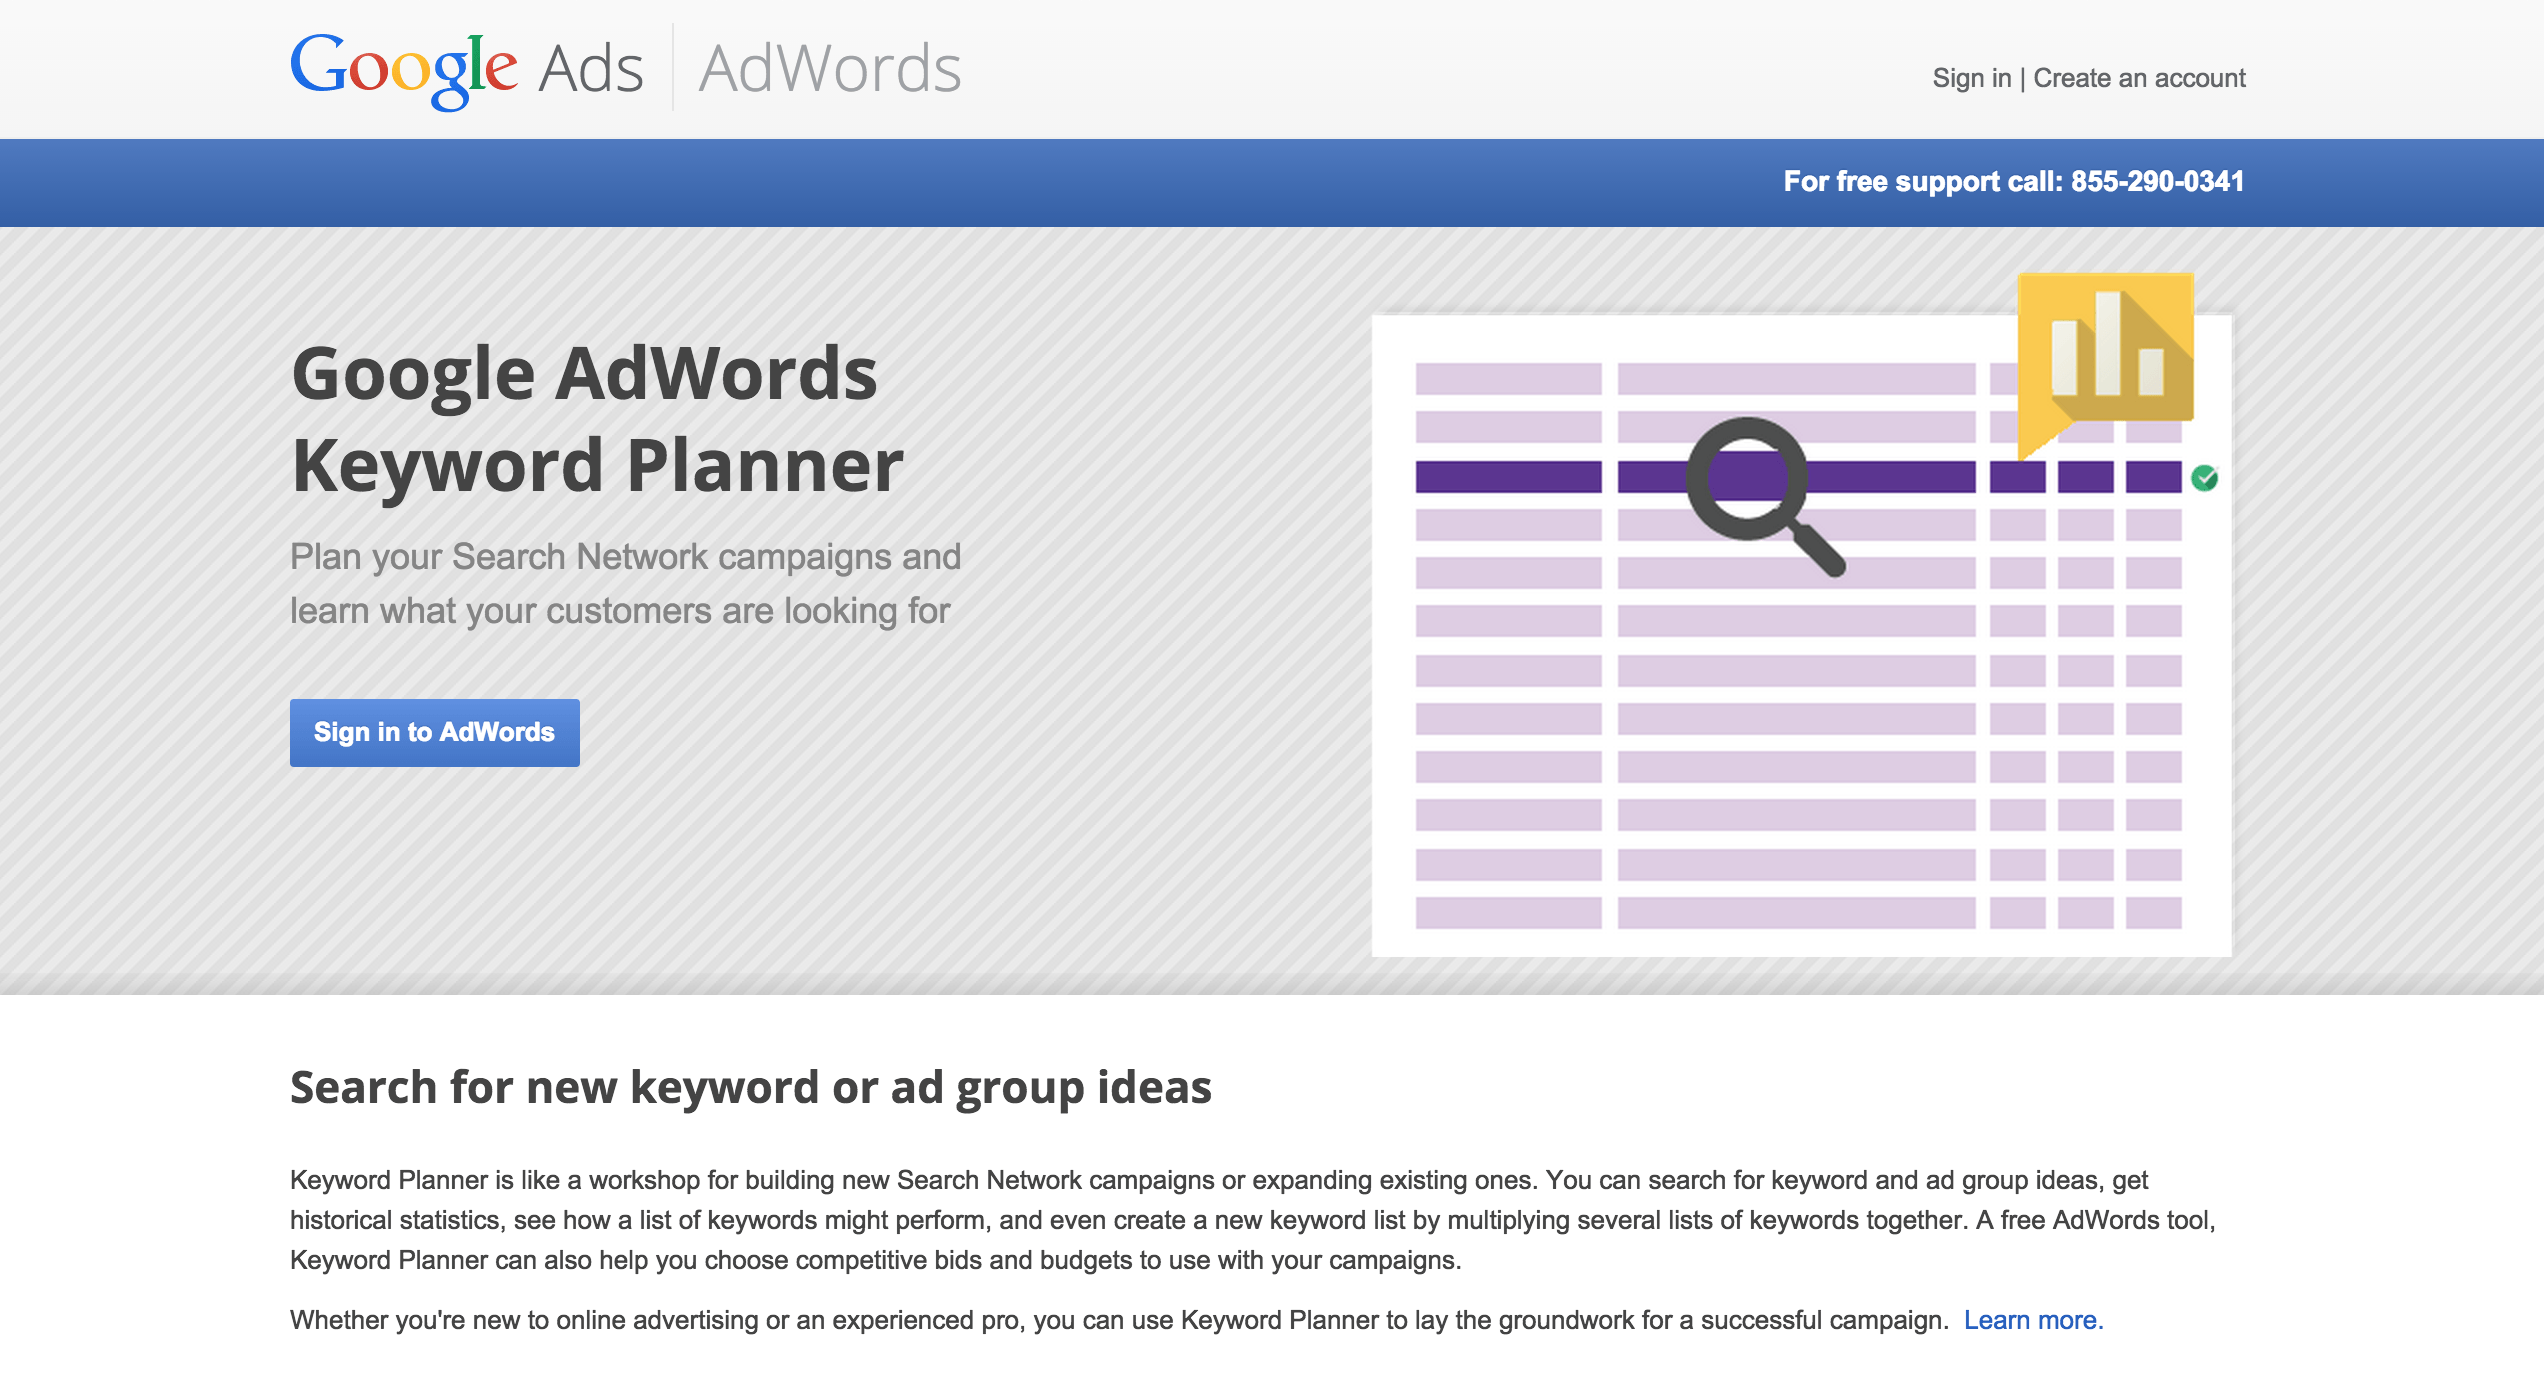Click the yellow bar chart icon
Viewport: 2544px width, 1388px height.
(x=2106, y=348)
